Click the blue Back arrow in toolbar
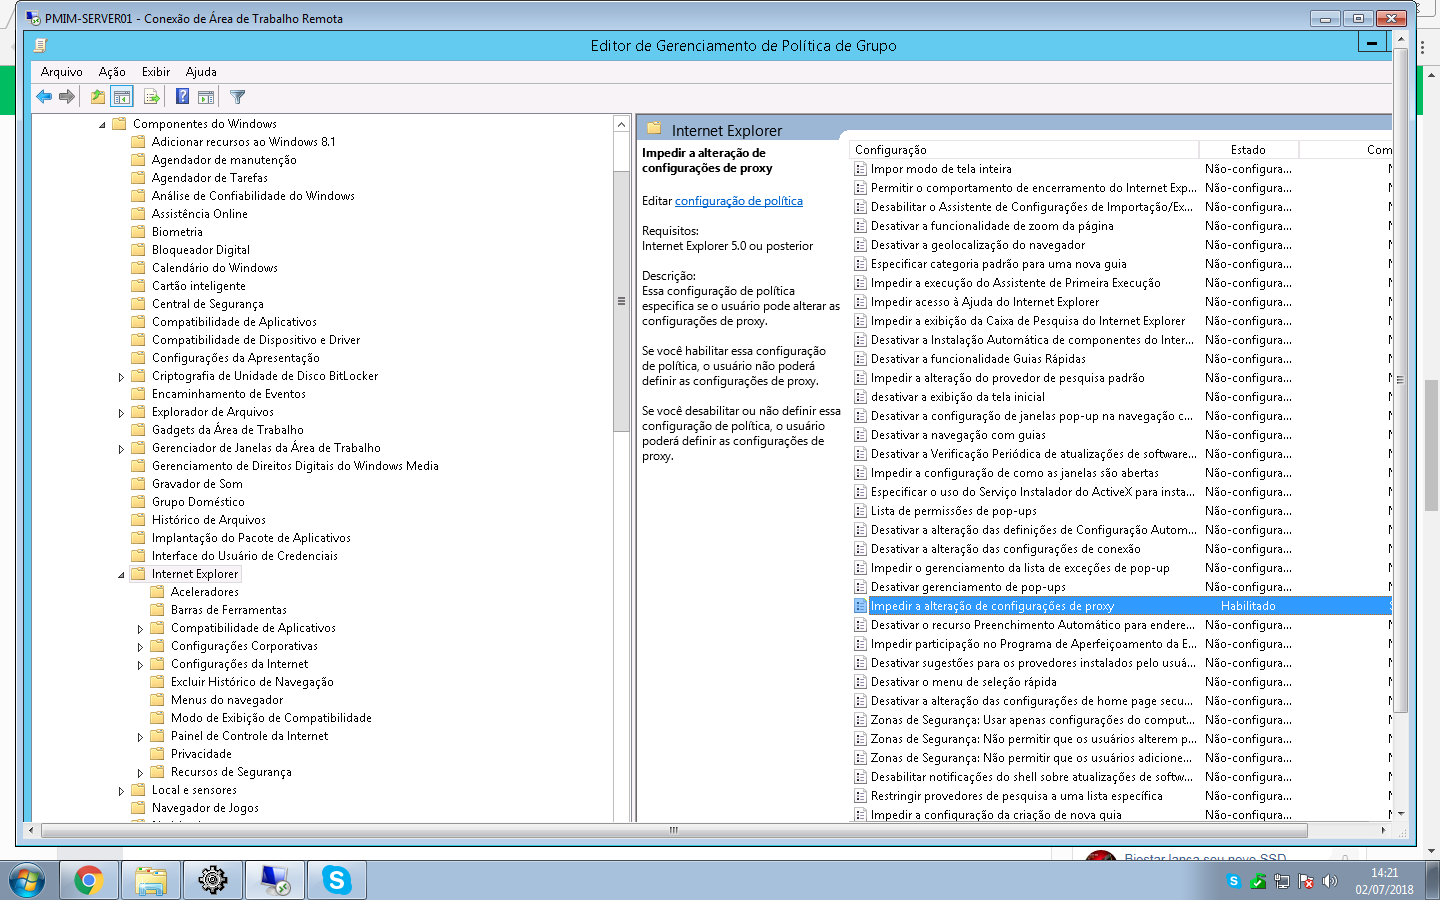This screenshot has width=1440, height=900. 44,97
